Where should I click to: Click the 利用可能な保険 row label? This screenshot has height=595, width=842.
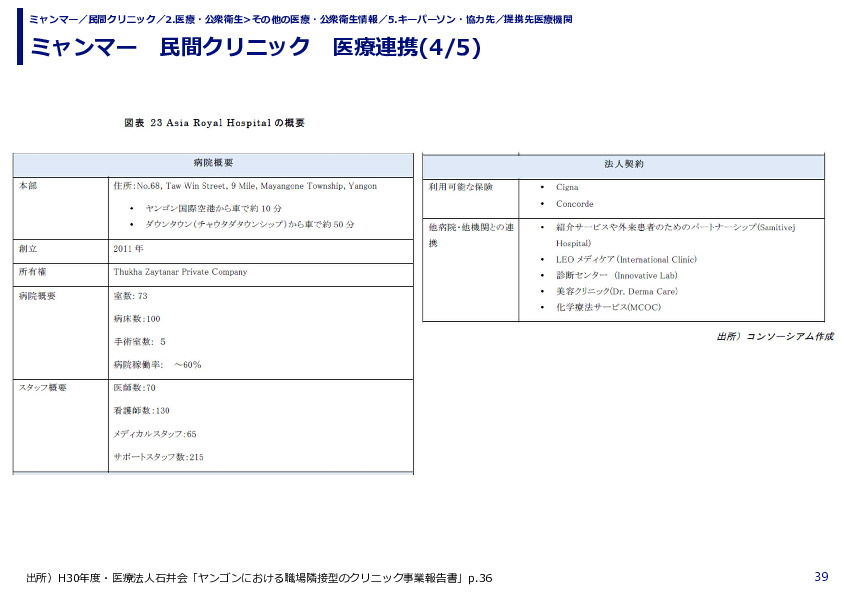tap(460, 187)
